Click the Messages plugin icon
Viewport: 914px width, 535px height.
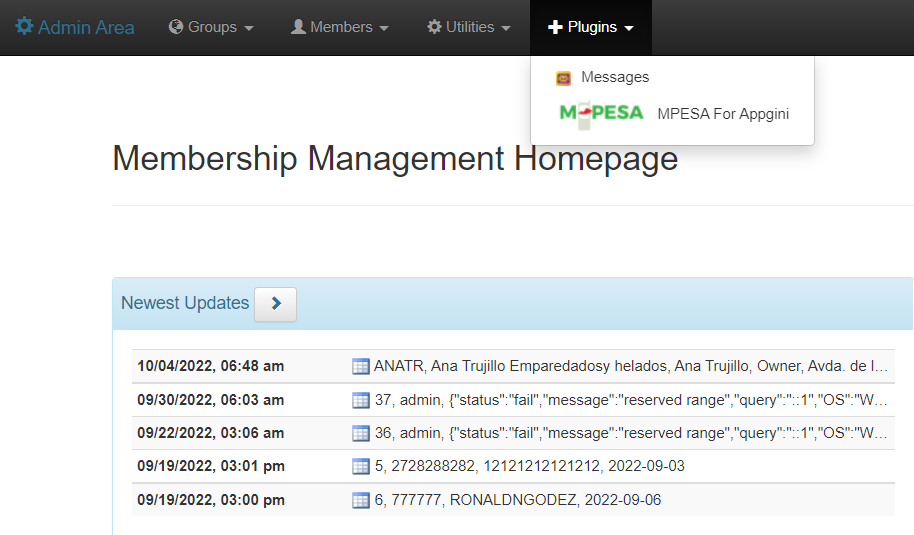pyautogui.click(x=564, y=78)
